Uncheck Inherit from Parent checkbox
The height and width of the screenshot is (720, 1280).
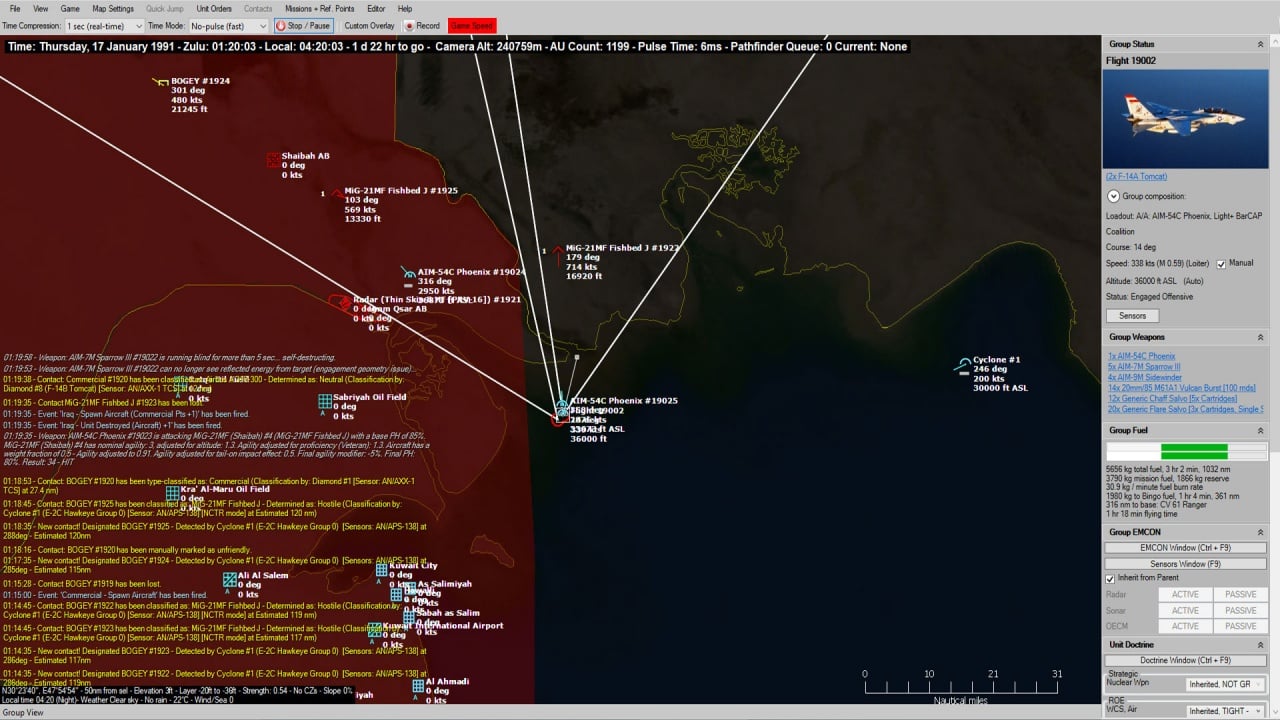click(1110, 578)
